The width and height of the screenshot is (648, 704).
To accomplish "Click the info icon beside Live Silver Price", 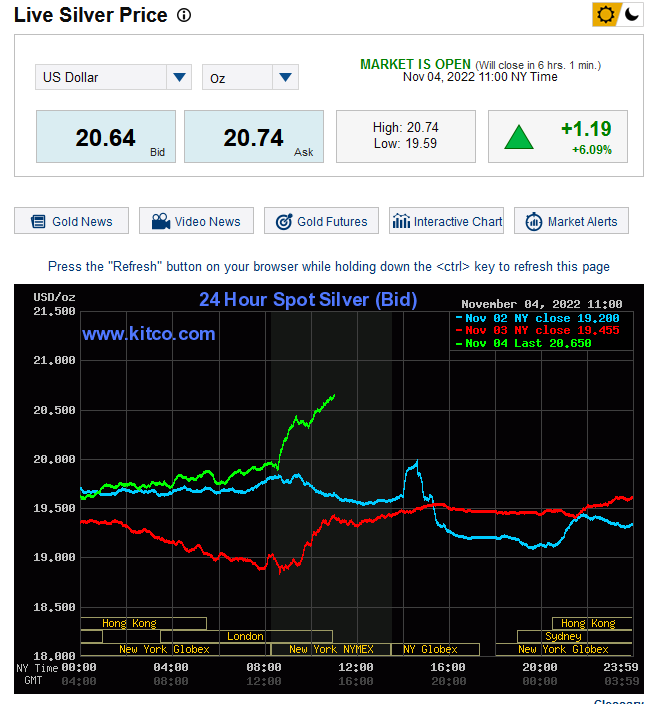I will [184, 15].
